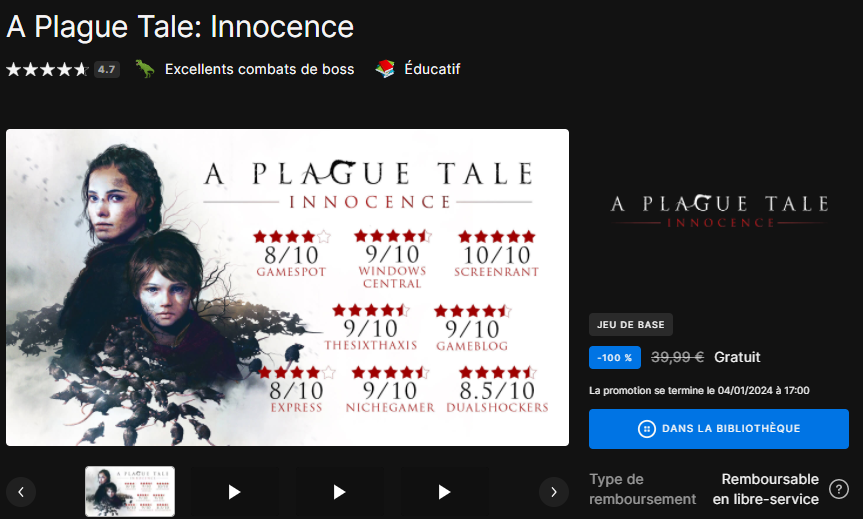
Task: Click the refund help question mark icon
Action: [840, 489]
